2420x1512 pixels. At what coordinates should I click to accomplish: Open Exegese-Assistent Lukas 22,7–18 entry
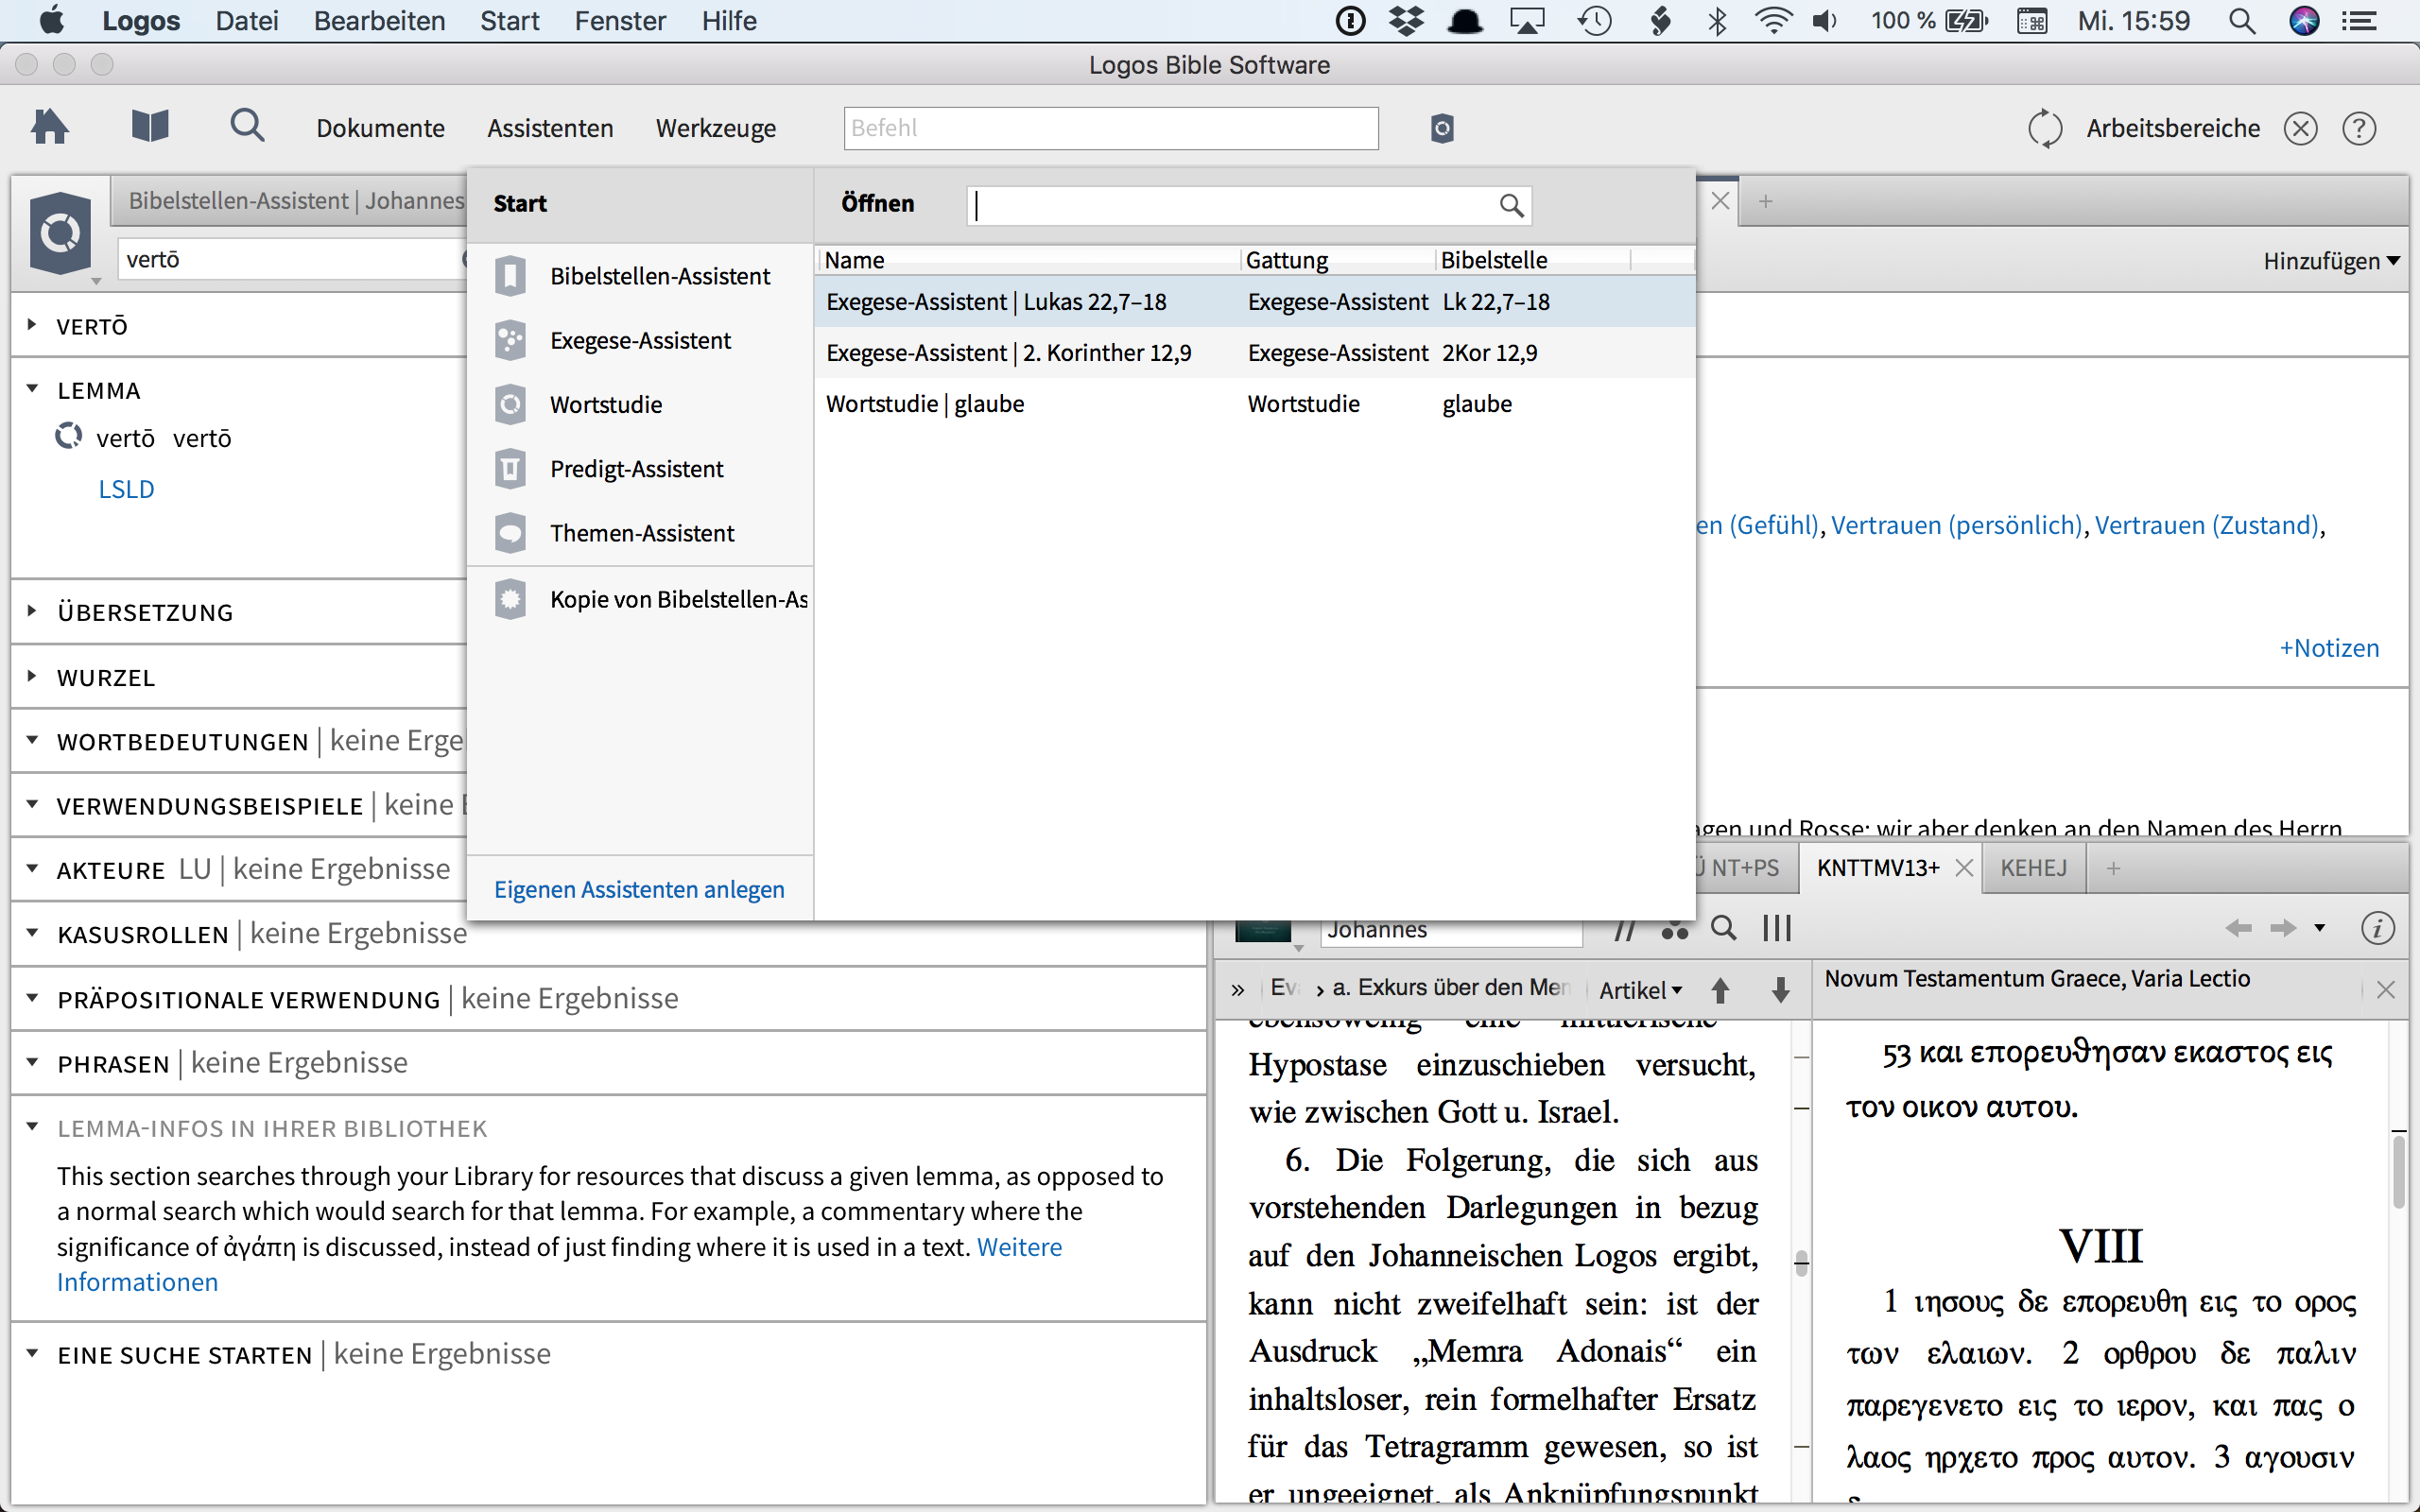(996, 302)
